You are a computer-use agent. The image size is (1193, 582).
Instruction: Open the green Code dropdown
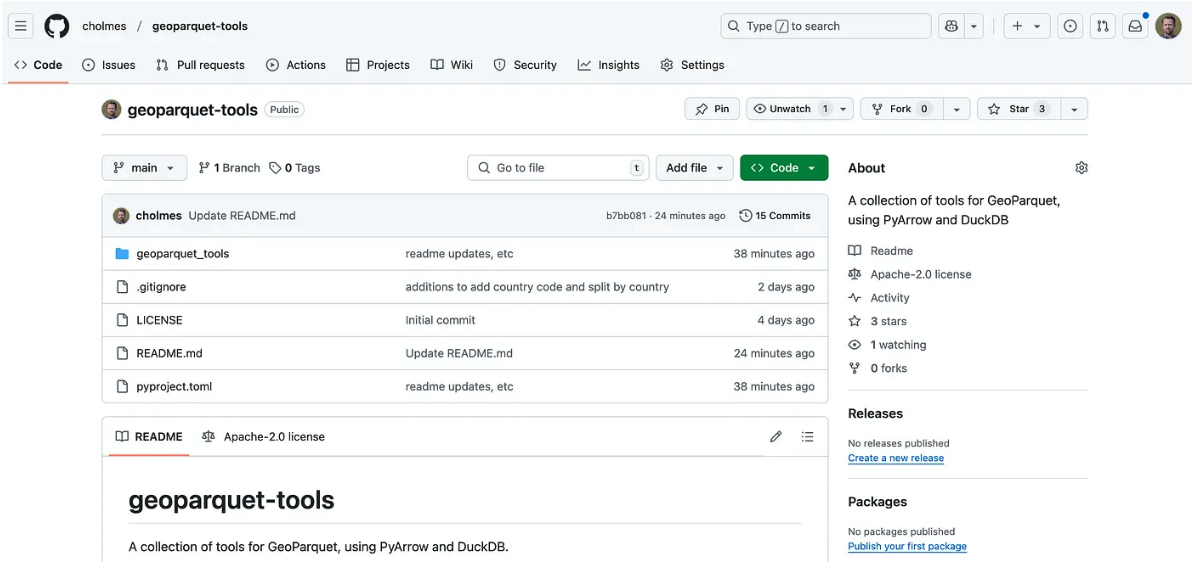783,168
